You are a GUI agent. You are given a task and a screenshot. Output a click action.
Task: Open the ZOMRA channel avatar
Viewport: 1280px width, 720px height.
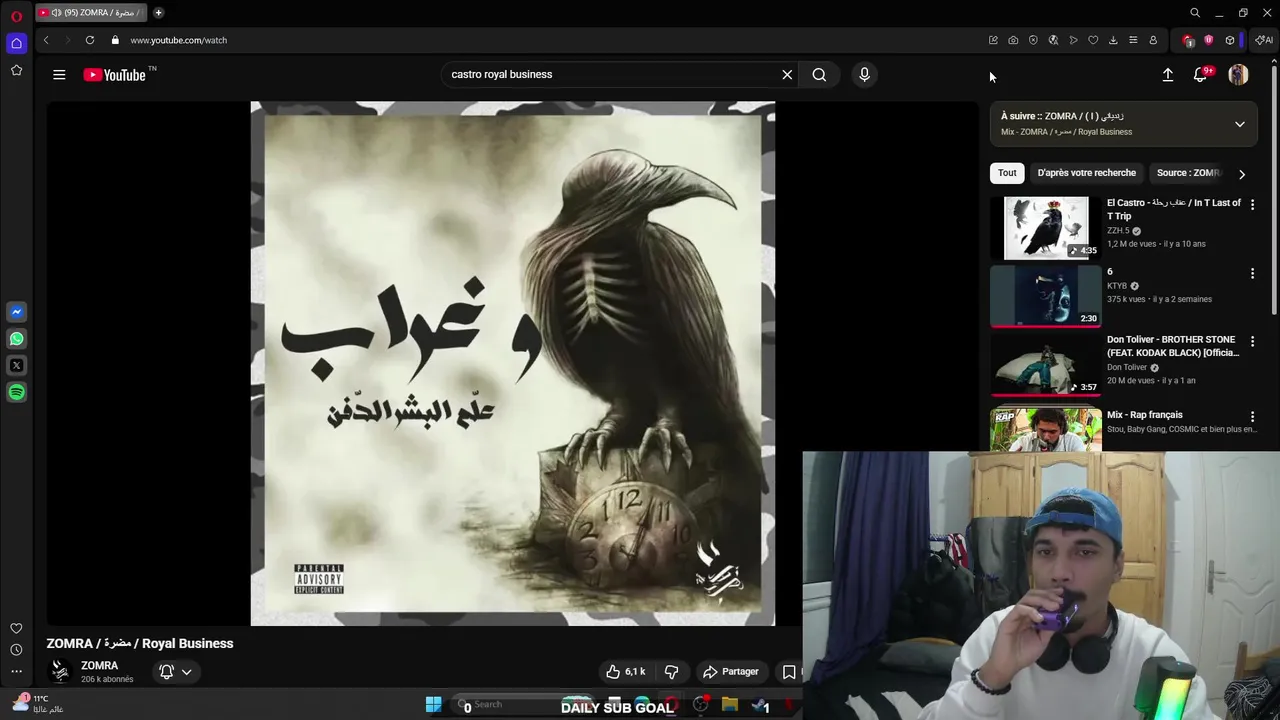(60, 672)
